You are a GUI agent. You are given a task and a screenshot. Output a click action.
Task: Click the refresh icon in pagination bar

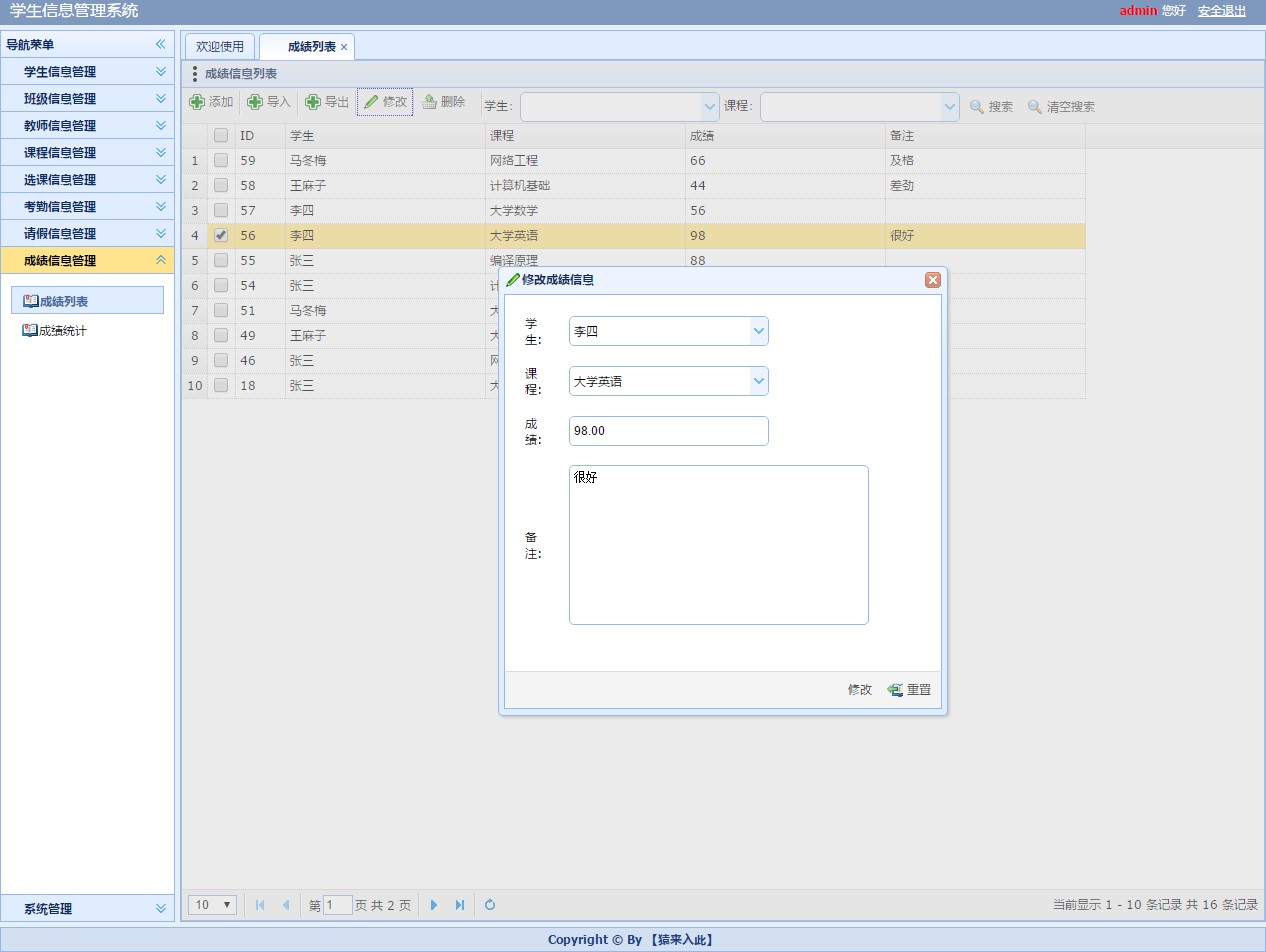tap(490, 905)
